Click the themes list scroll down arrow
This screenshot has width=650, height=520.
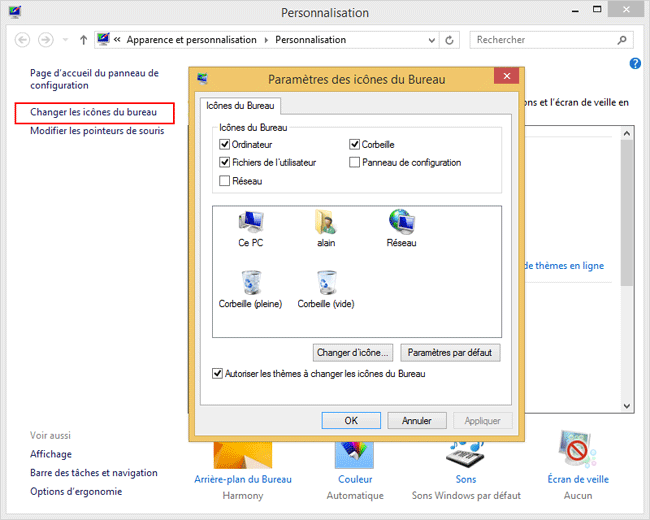[627, 406]
